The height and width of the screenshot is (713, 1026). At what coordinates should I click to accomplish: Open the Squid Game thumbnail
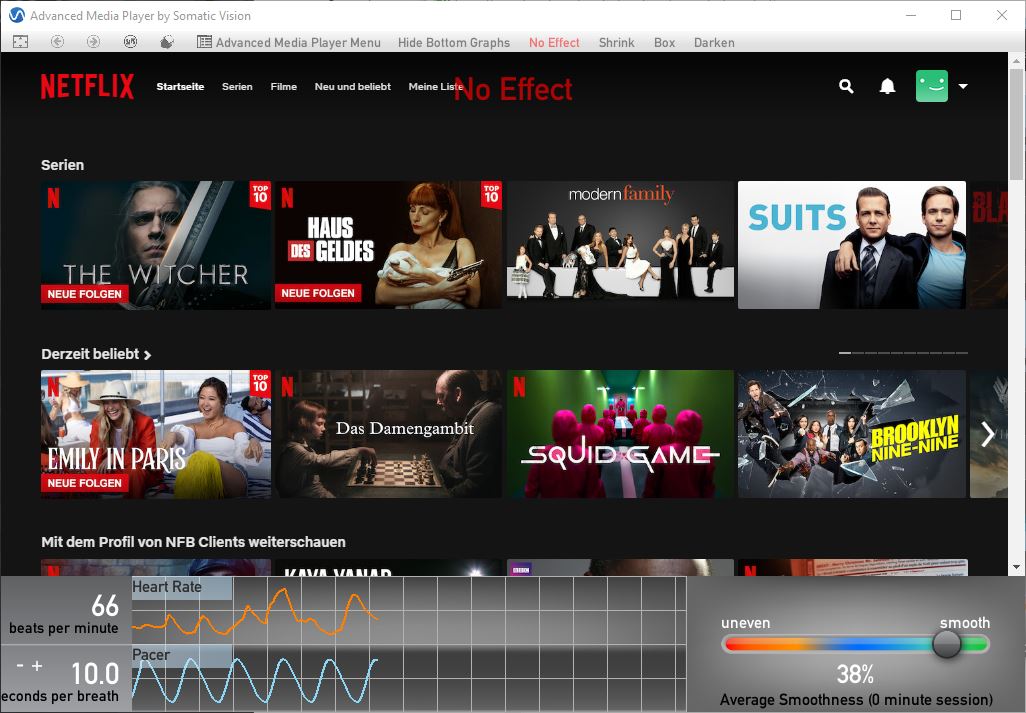tap(620, 434)
